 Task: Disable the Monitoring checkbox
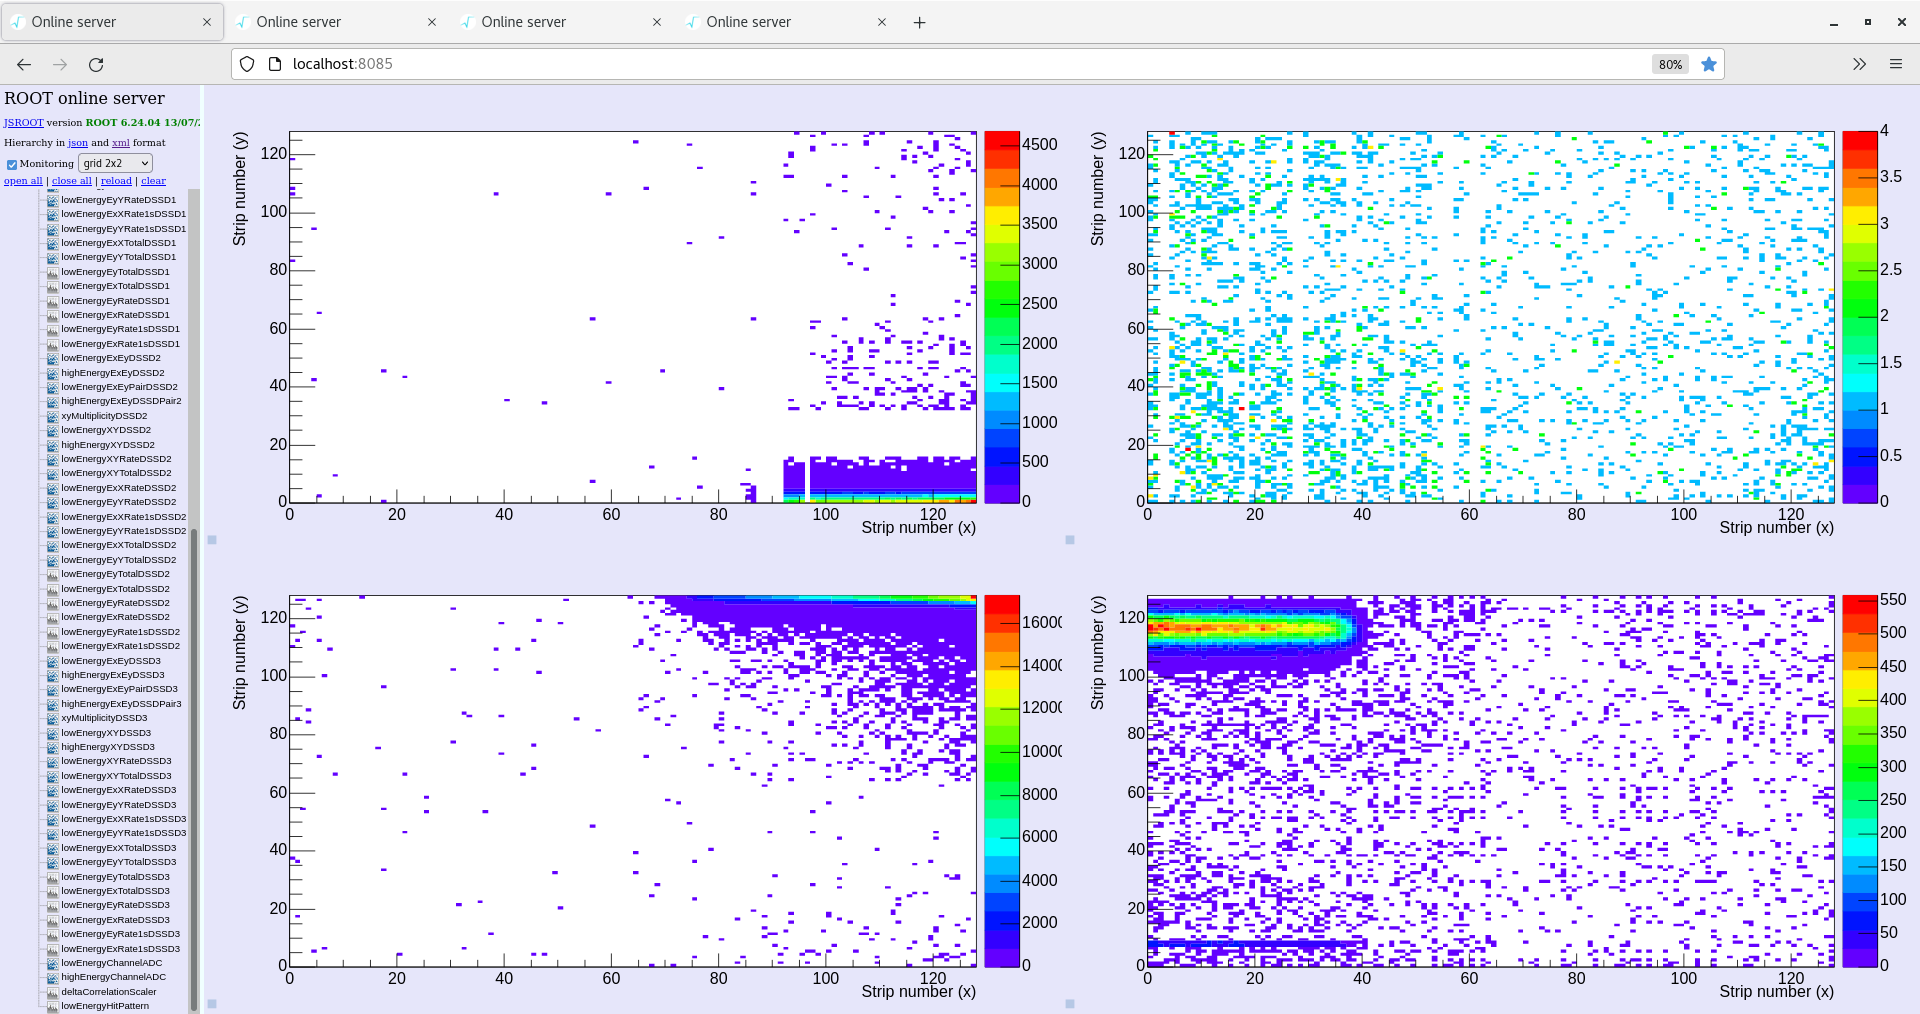coord(11,163)
